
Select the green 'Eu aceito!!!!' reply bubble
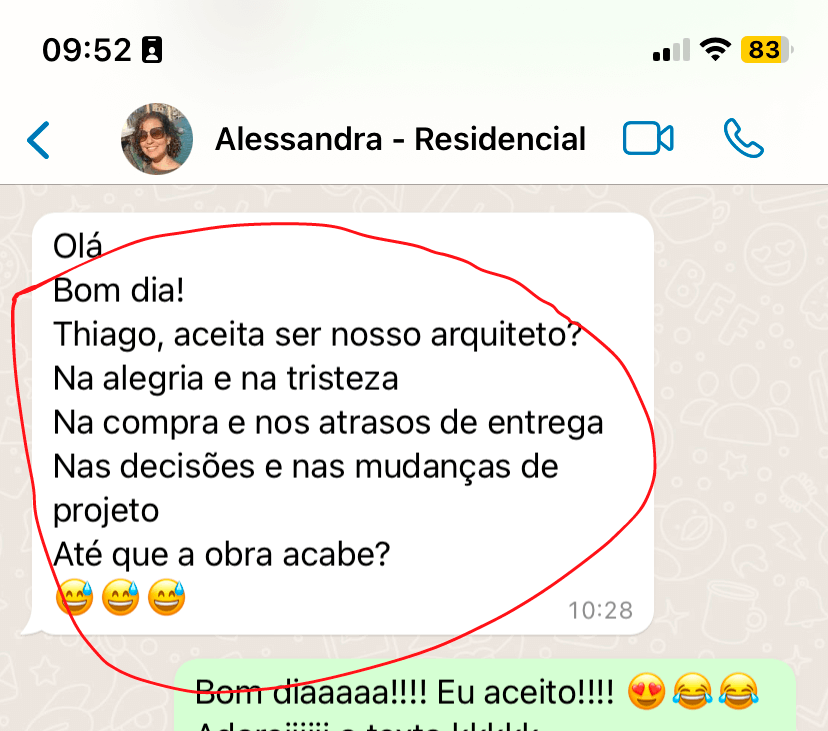coord(485,695)
